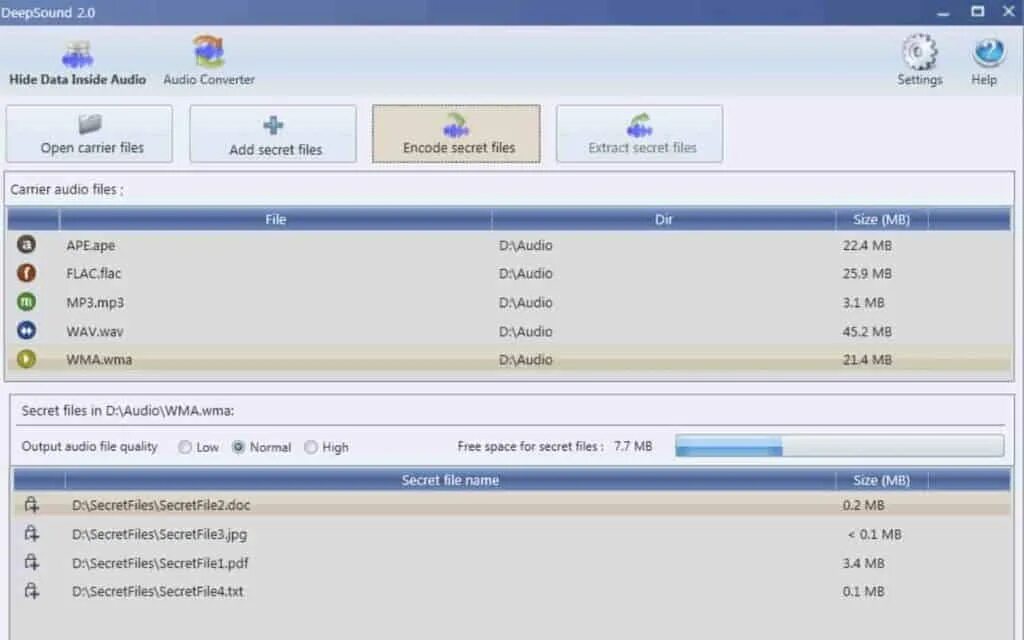Select D:\SecretFiles\SecretFile3.jpg row
Screen dimensions: 1024x640
[512, 534]
